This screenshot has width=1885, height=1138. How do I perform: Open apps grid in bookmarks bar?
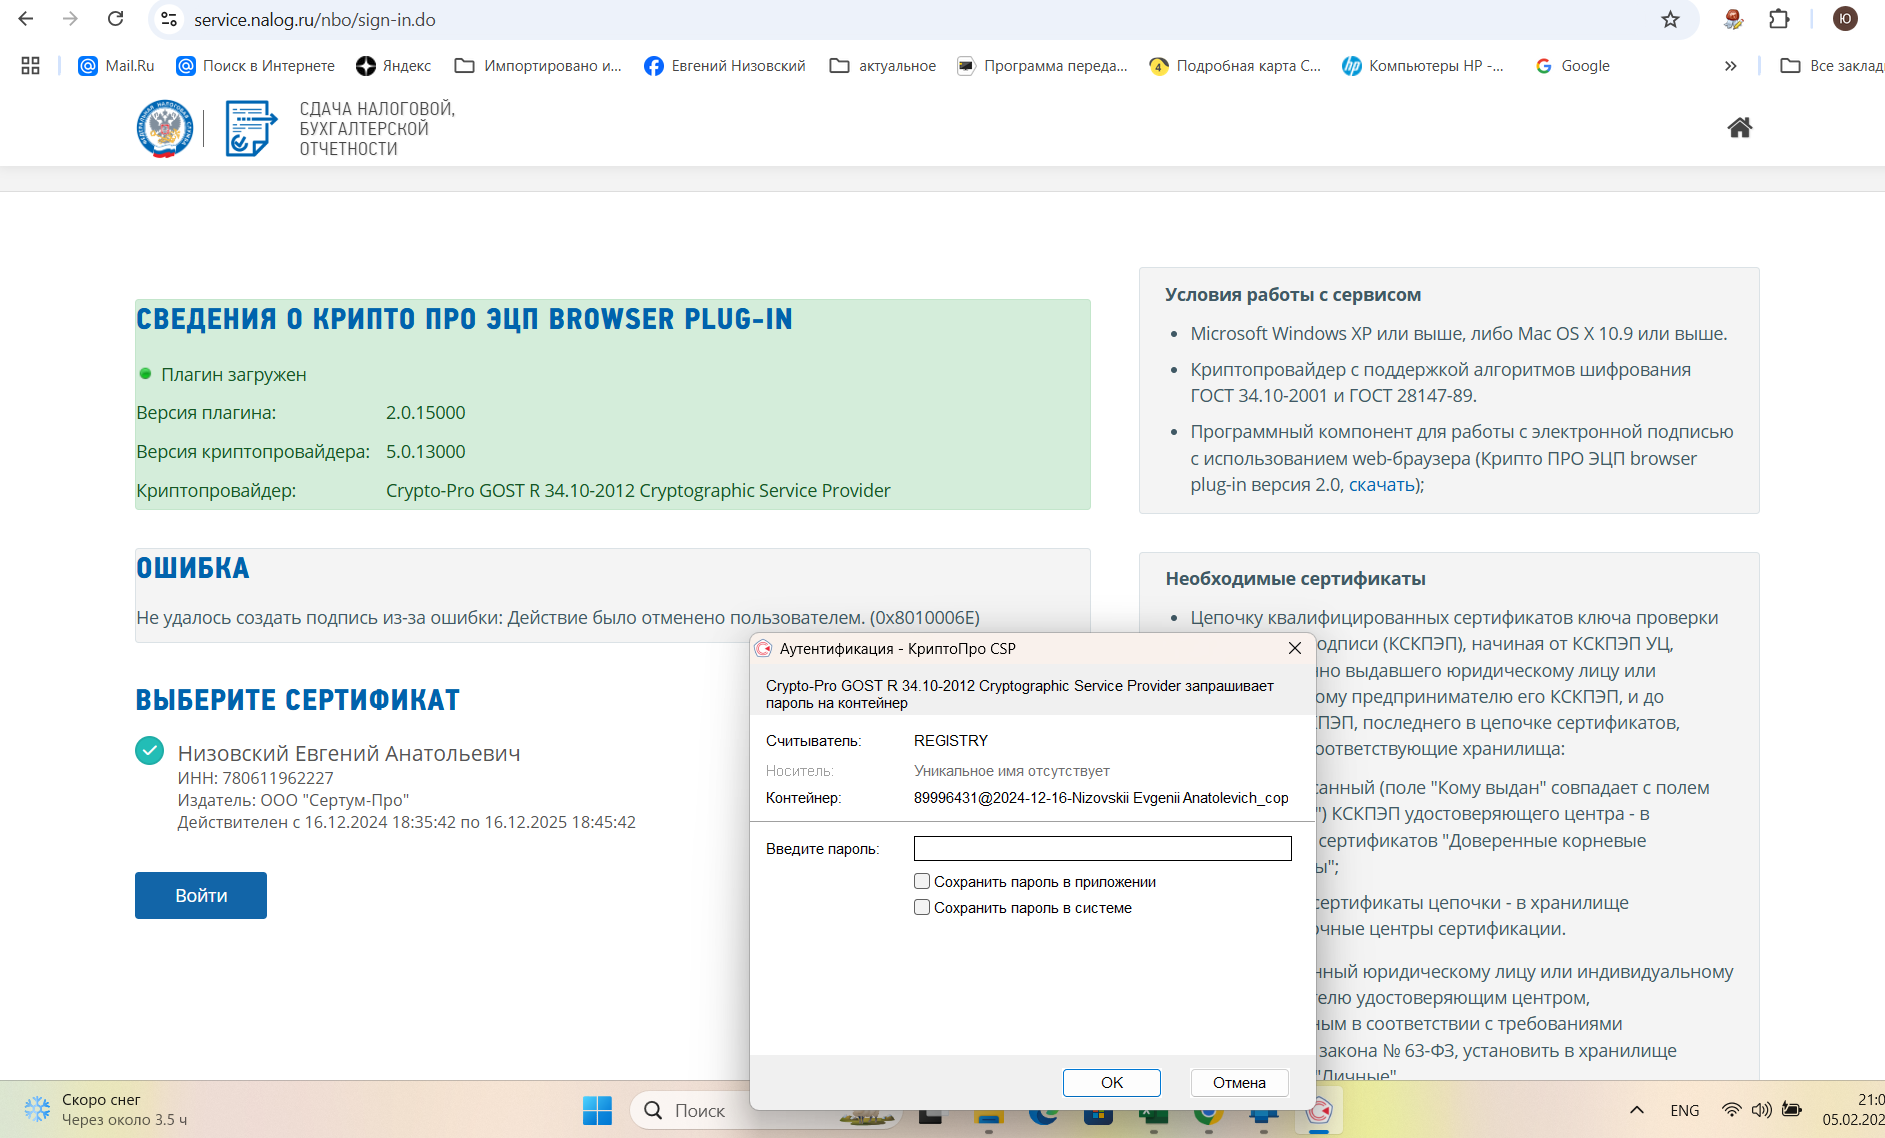pos(30,66)
